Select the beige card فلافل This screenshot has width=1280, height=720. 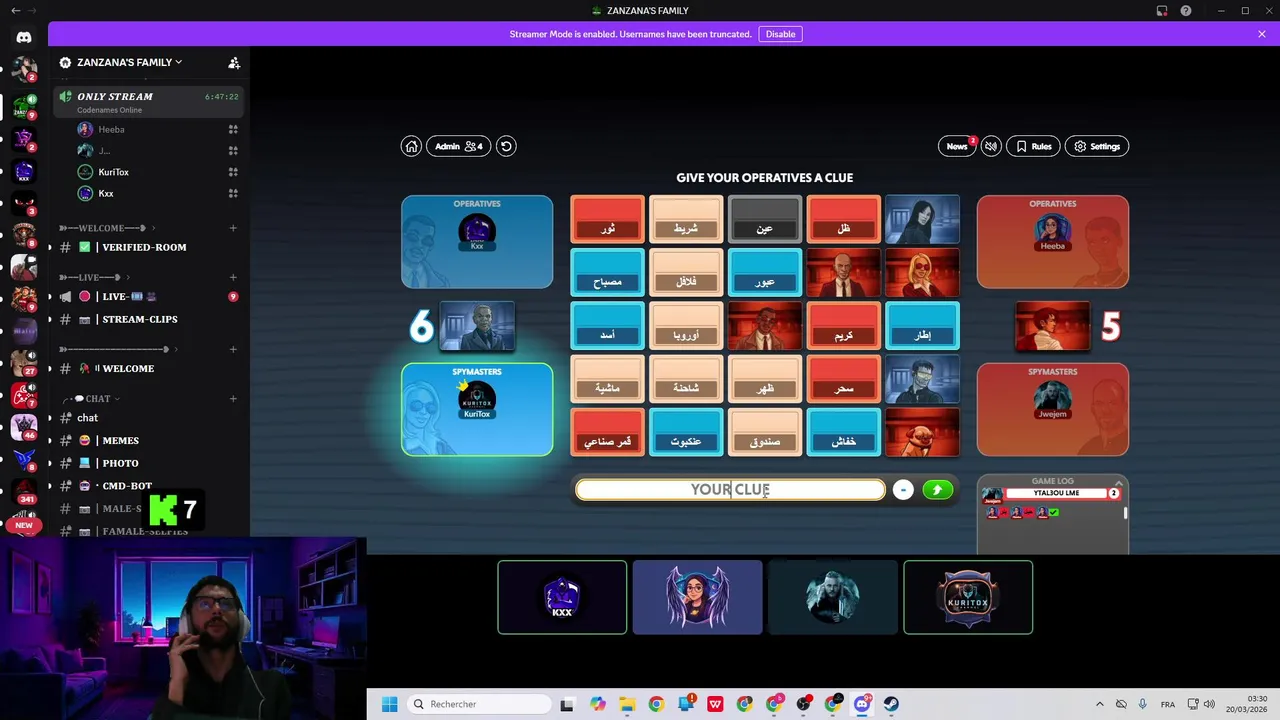686,273
